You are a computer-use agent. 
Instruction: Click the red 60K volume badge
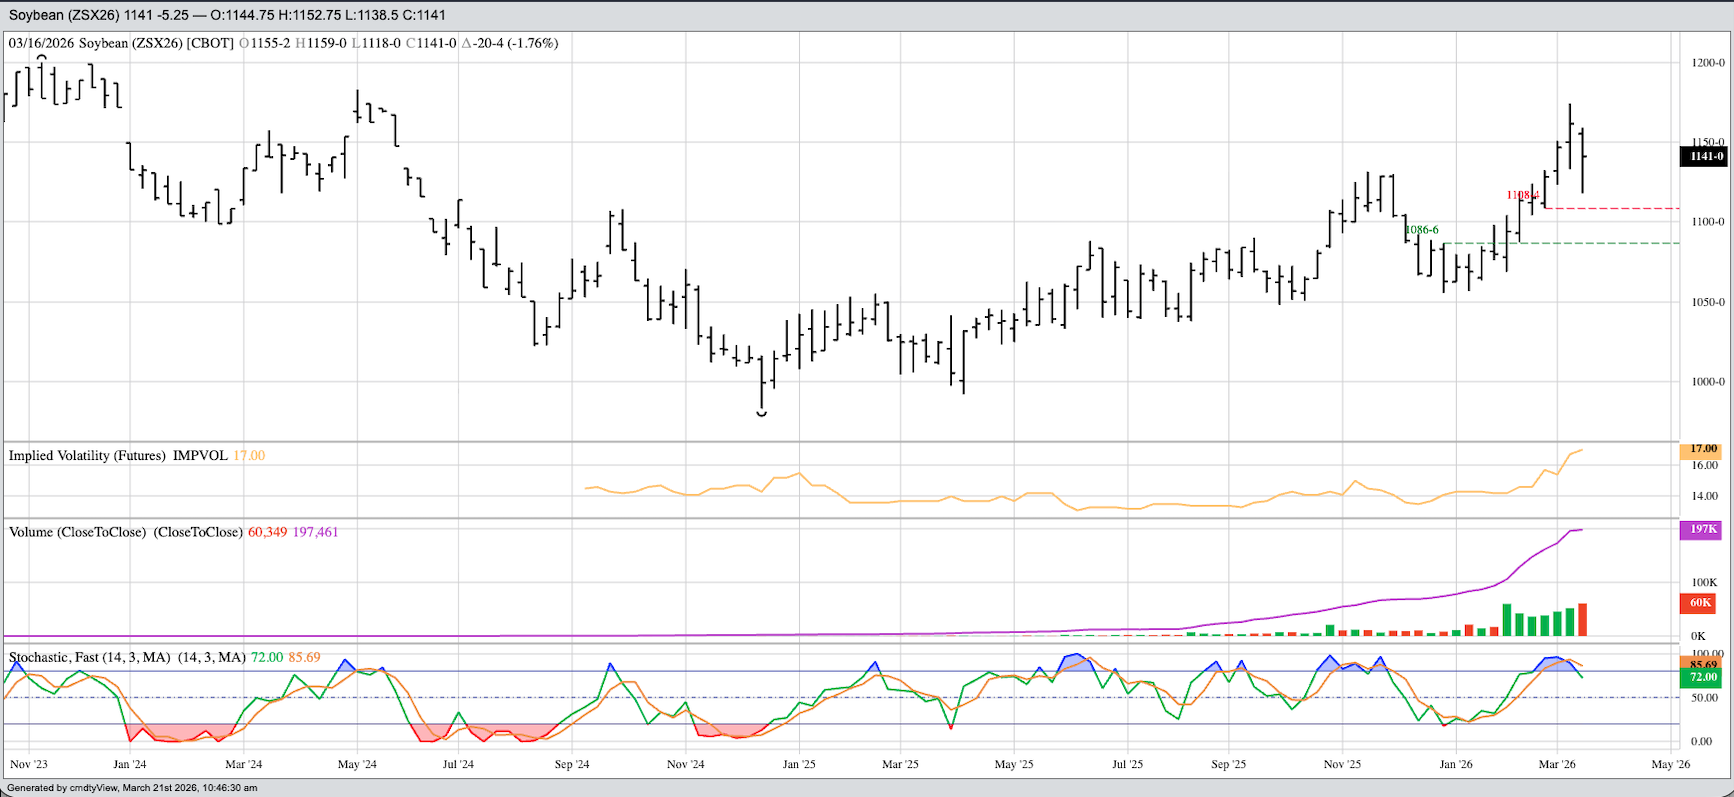[x=1700, y=602]
